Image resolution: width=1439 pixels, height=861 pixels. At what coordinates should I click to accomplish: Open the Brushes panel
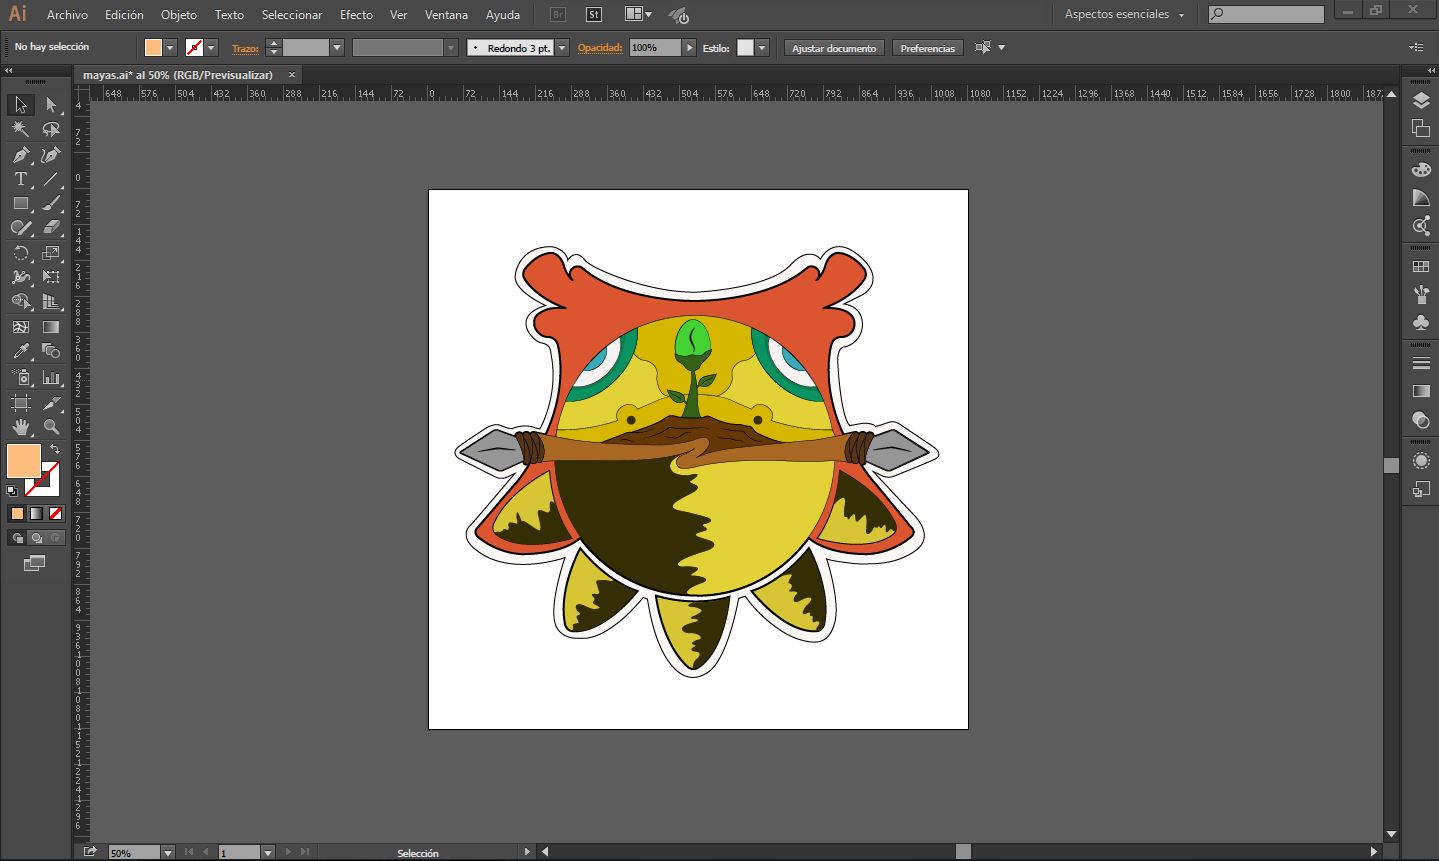pos(1421,295)
